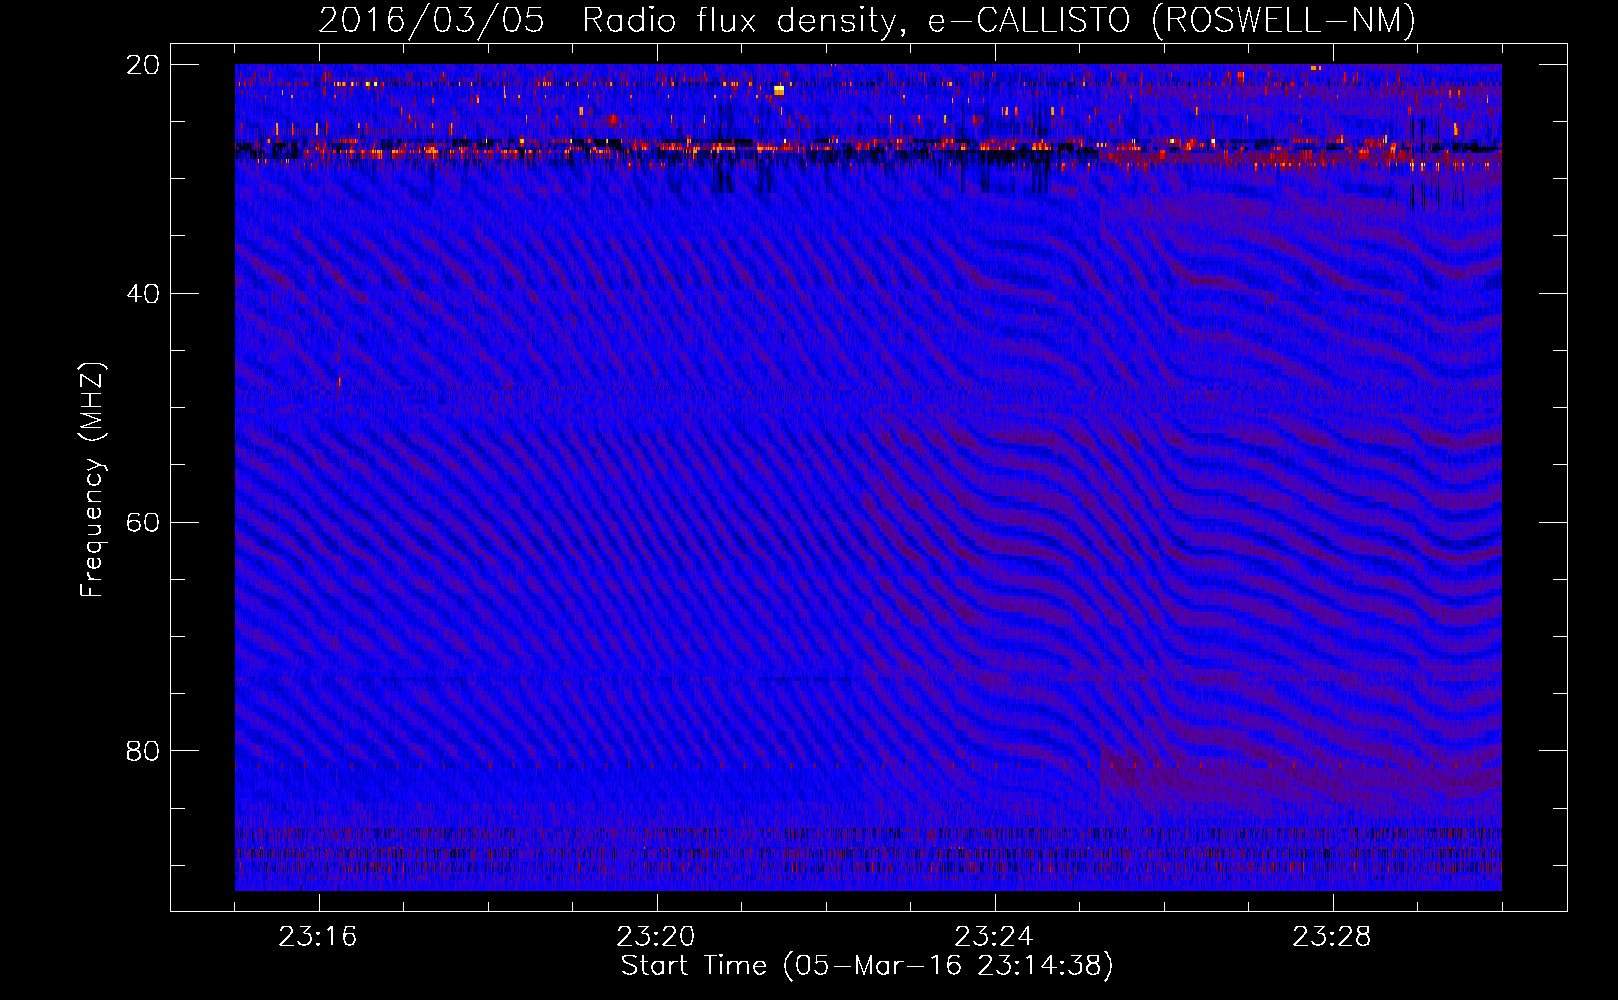Click the 'Start Time (05-Mar-16 23:14:38)' label
Image resolution: width=1618 pixels, height=1000 pixels.
click(x=867, y=966)
